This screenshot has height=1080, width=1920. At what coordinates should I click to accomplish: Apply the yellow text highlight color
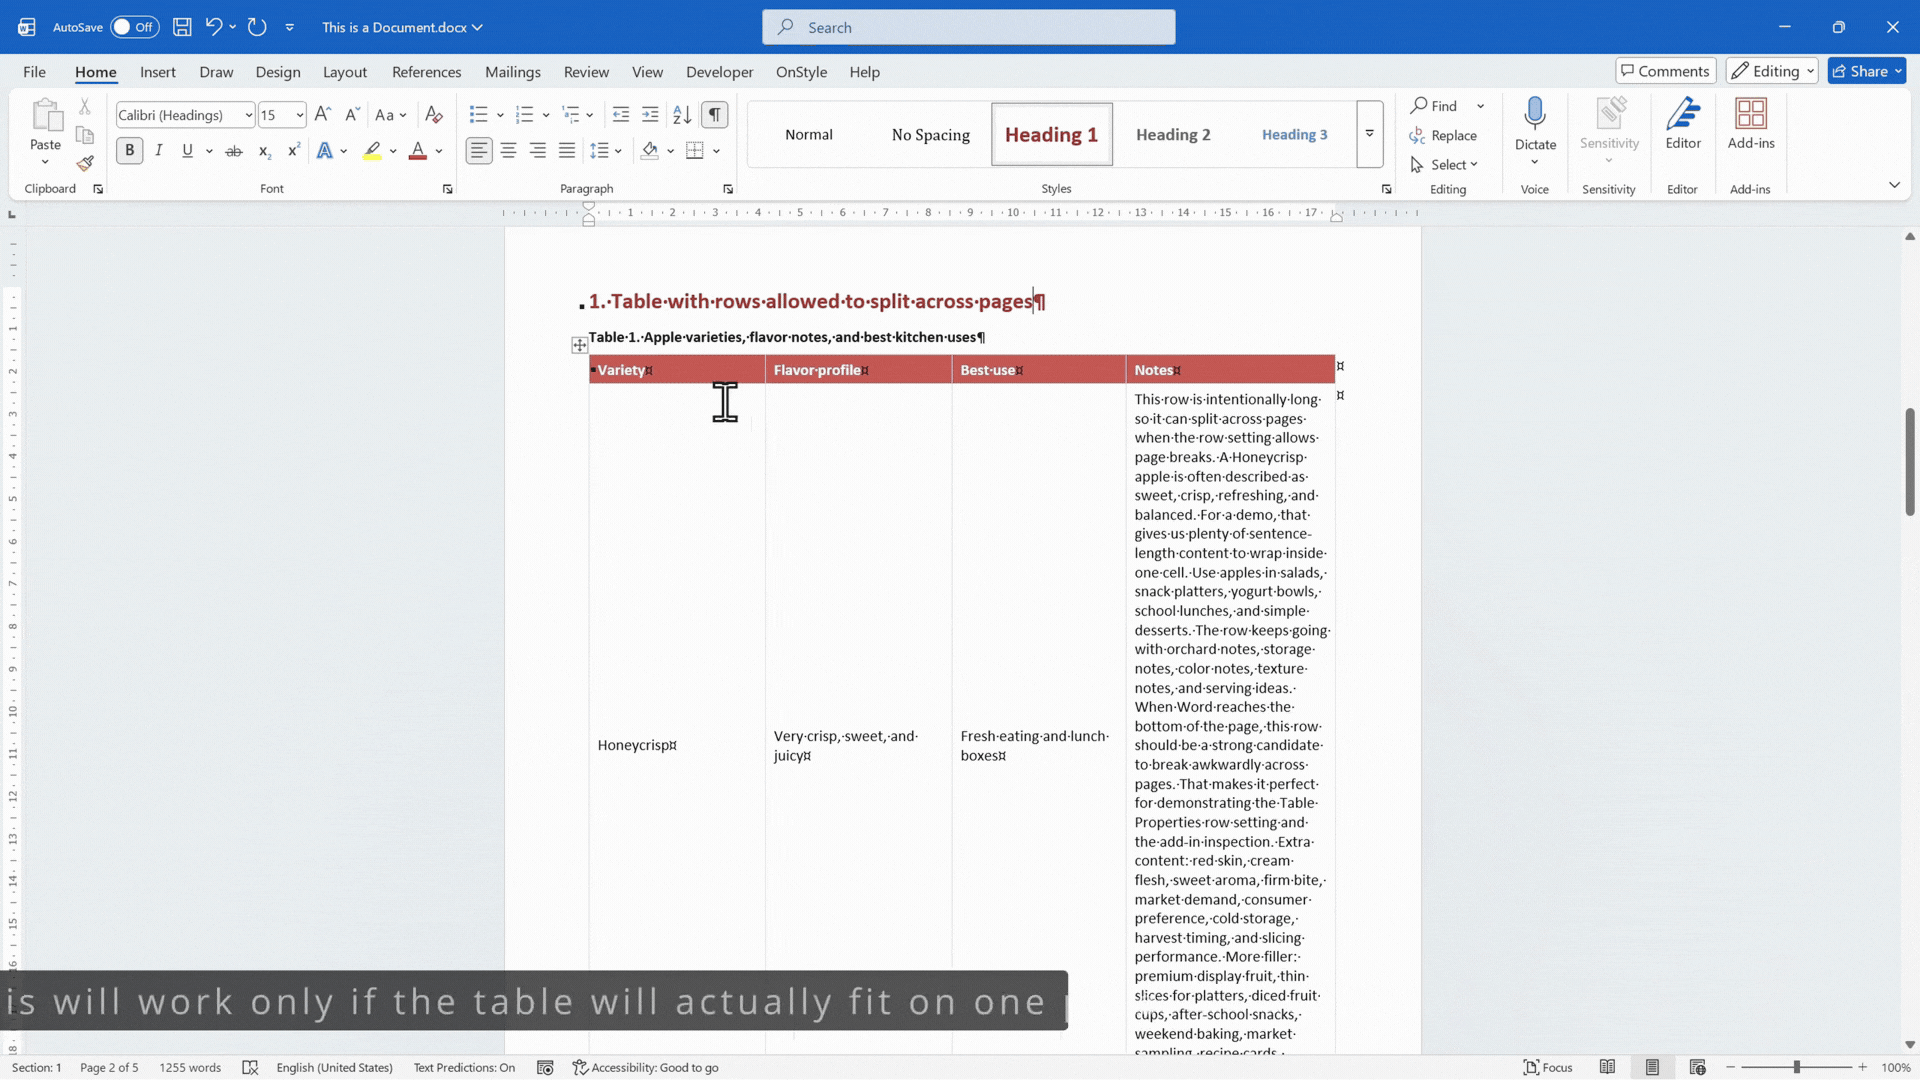pos(372,151)
